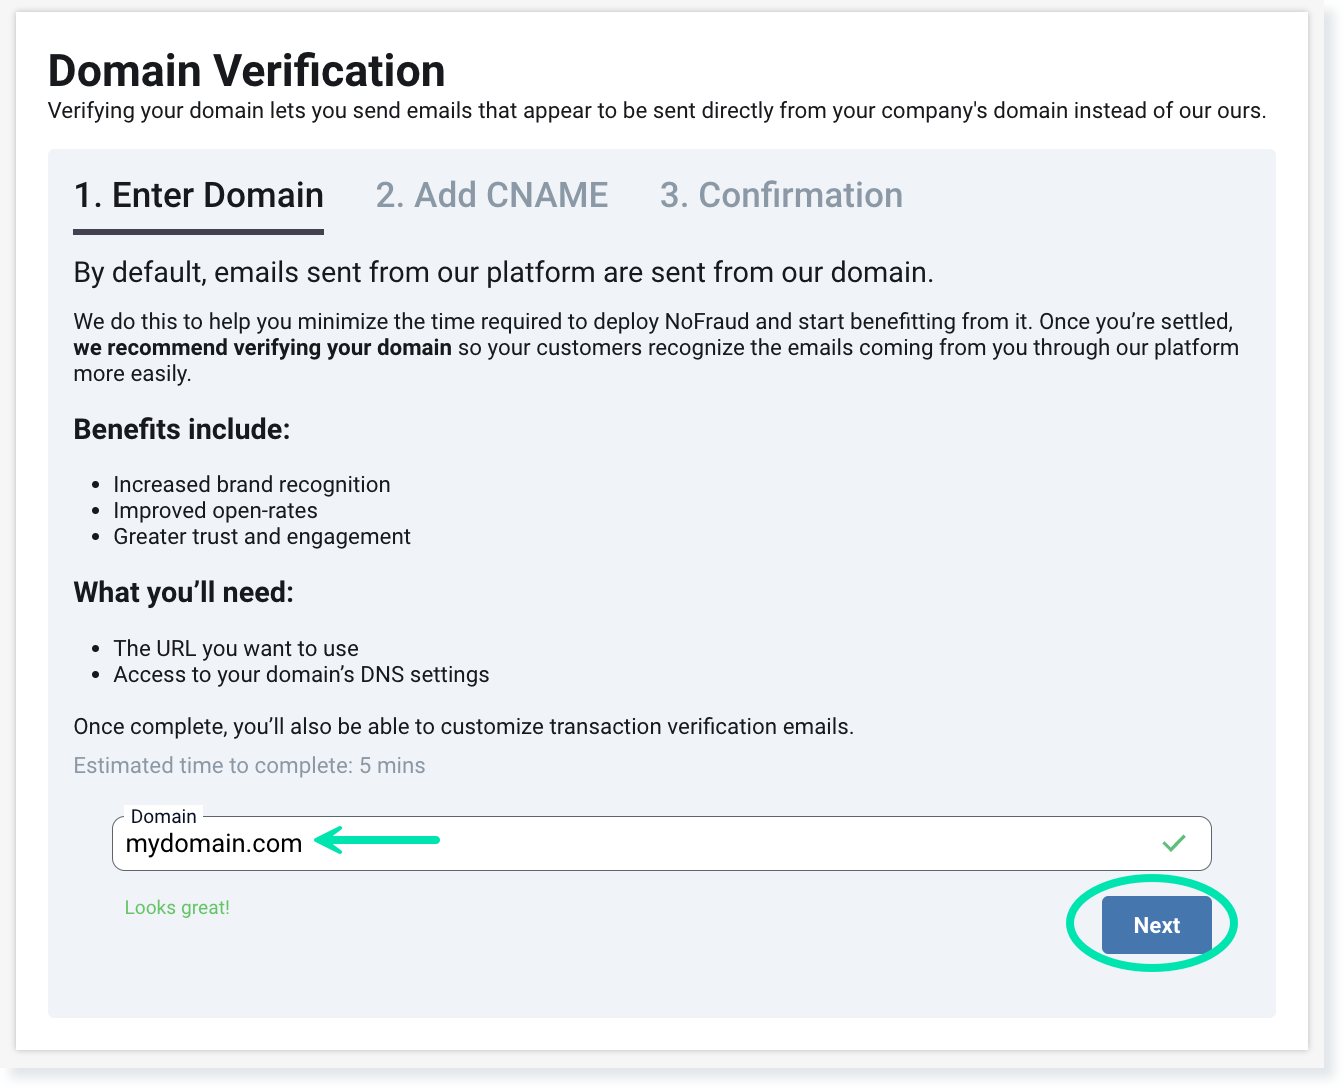Click the Looks great! message
Viewport: 1344px width, 1088px height.
pyautogui.click(x=177, y=907)
